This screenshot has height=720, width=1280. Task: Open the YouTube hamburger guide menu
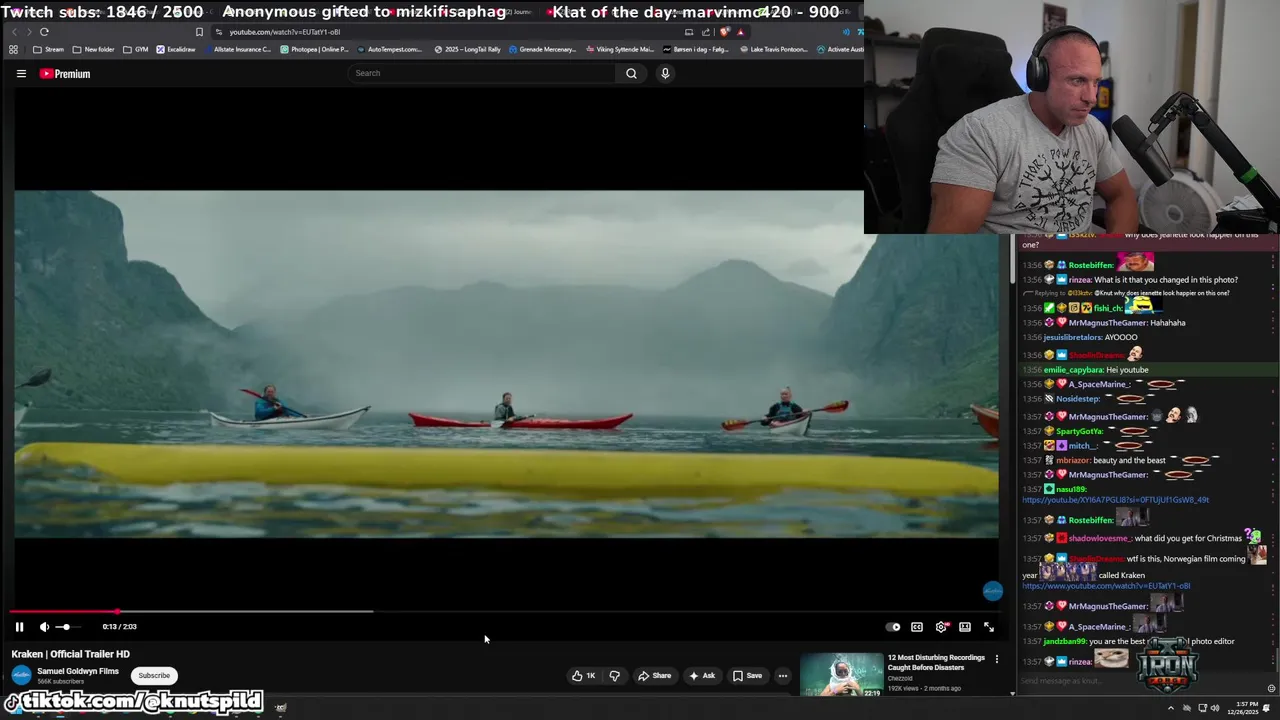[x=21, y=73]
